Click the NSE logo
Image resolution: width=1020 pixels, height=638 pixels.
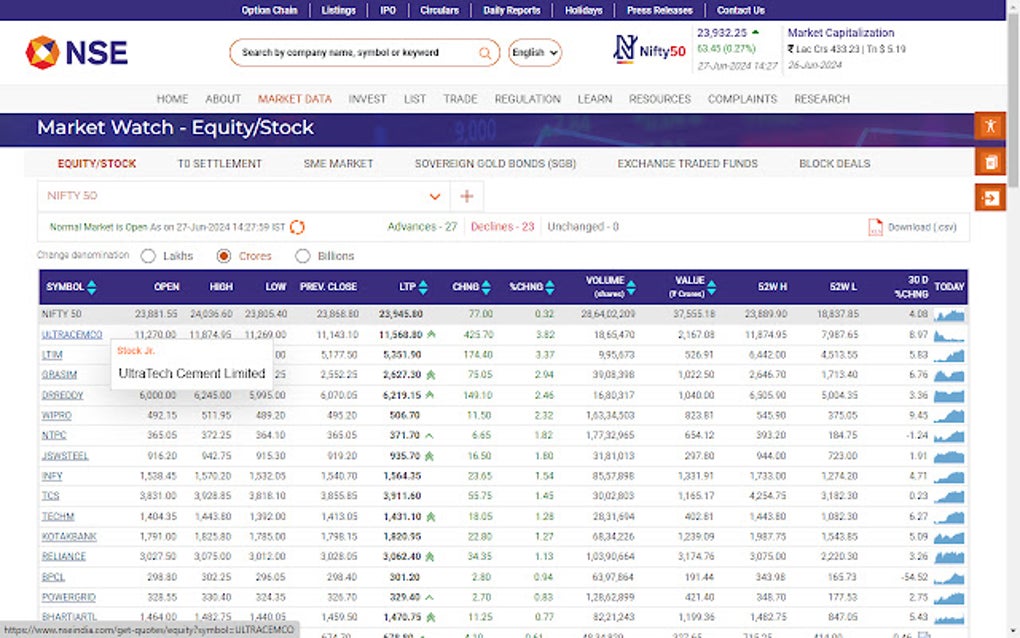[x=75, y=52]
